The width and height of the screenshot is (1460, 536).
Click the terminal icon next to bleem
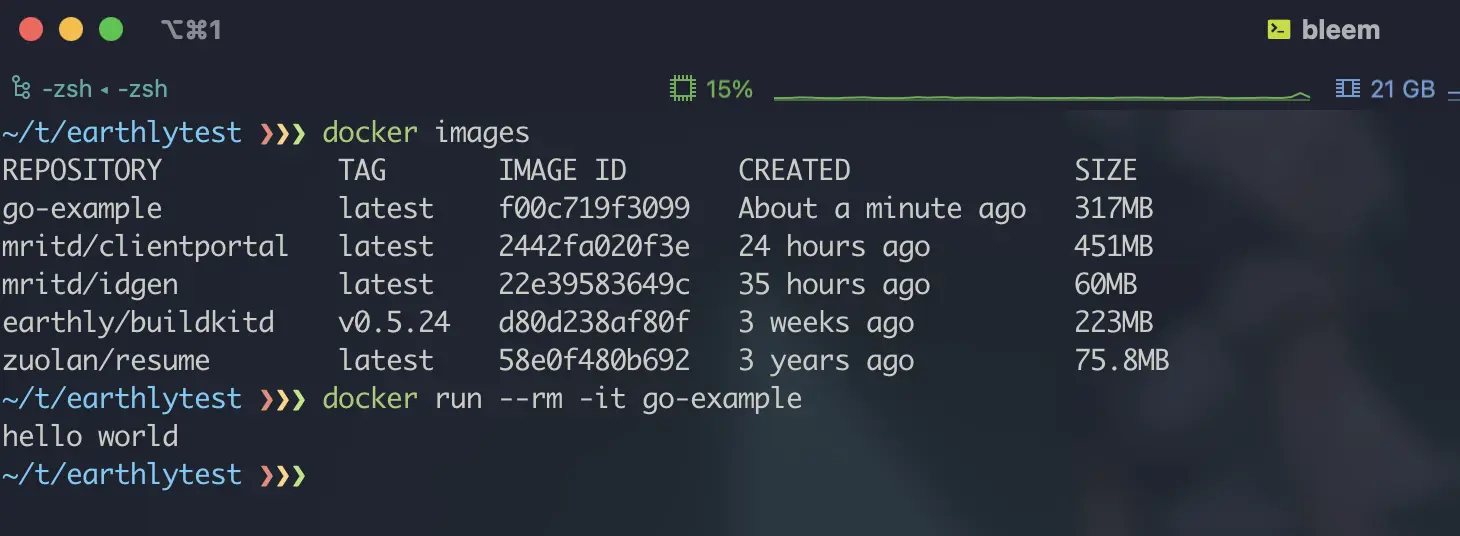(1278, 29)
